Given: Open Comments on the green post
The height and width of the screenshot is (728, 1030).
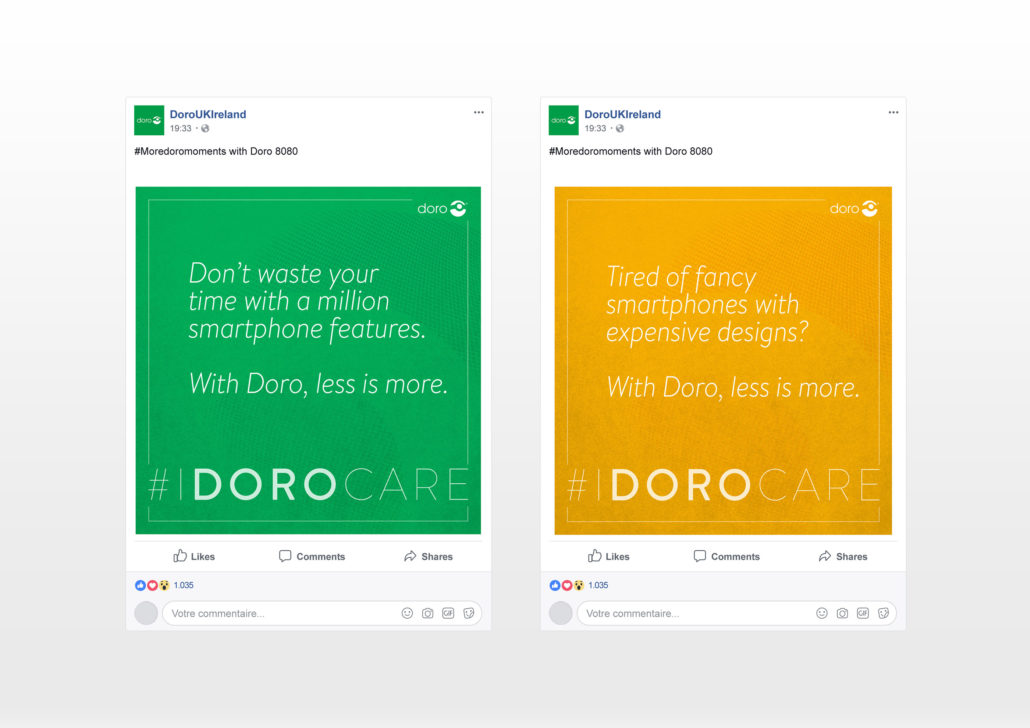Looking at the screenshot, I should pos(312,557).
